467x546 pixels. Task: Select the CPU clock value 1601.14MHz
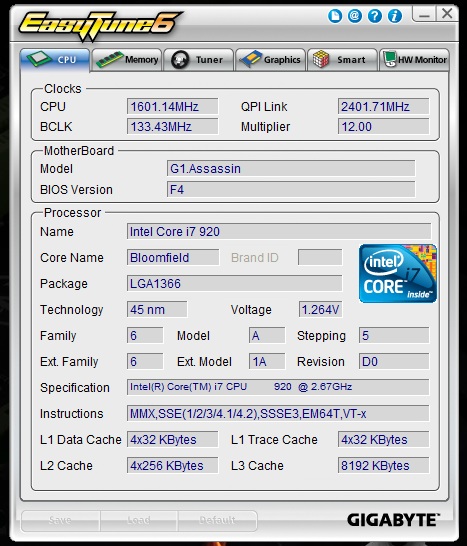pos(172,107)
